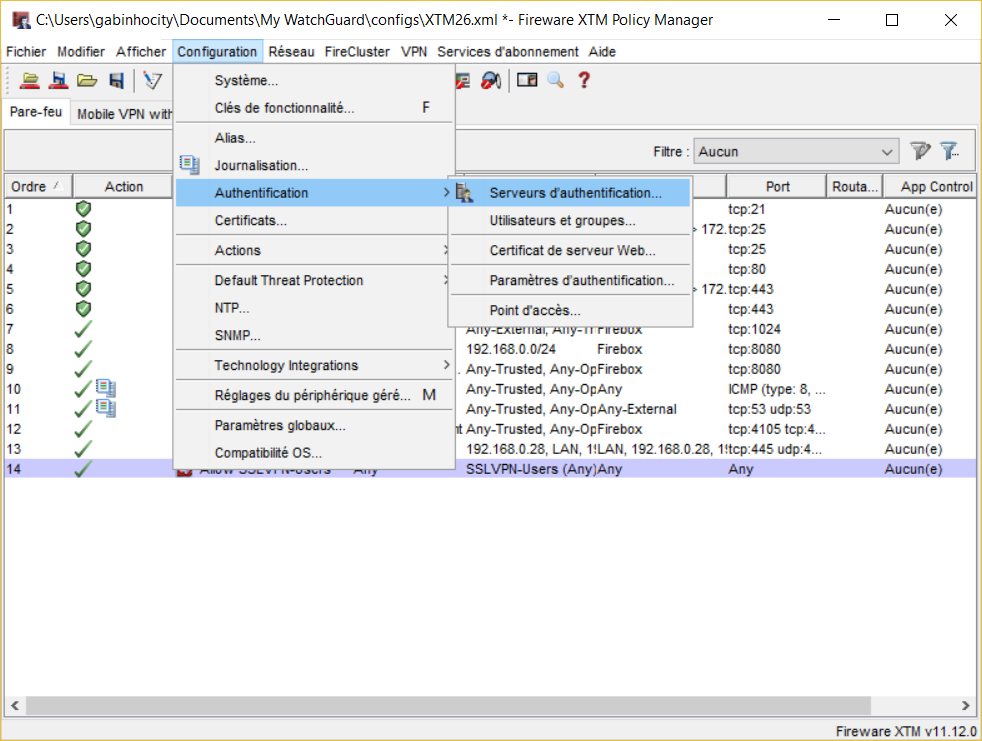The image size is (982, 741).
Task: Click the Open from Firebox toolbar icon
Action: tap(29, 80)
